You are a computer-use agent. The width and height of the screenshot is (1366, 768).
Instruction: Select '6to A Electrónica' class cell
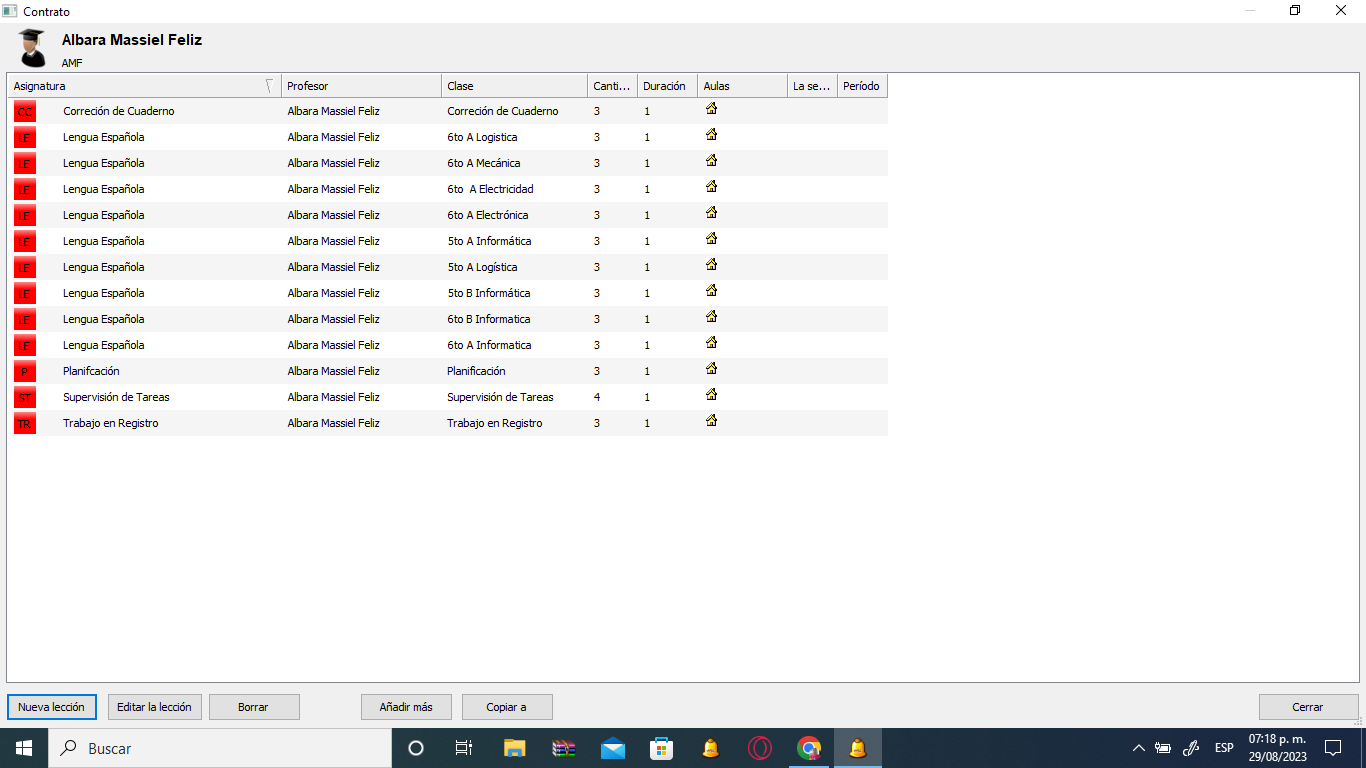pyautogui.click(x=488, y=215)
